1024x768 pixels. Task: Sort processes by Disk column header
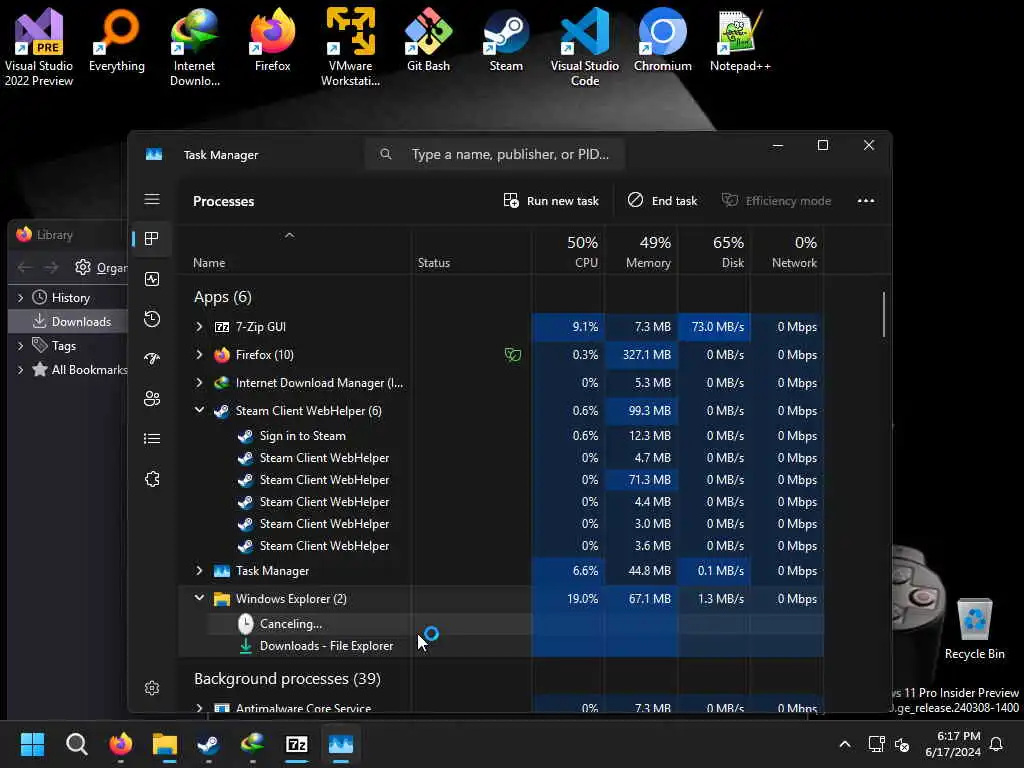[714, 252]
